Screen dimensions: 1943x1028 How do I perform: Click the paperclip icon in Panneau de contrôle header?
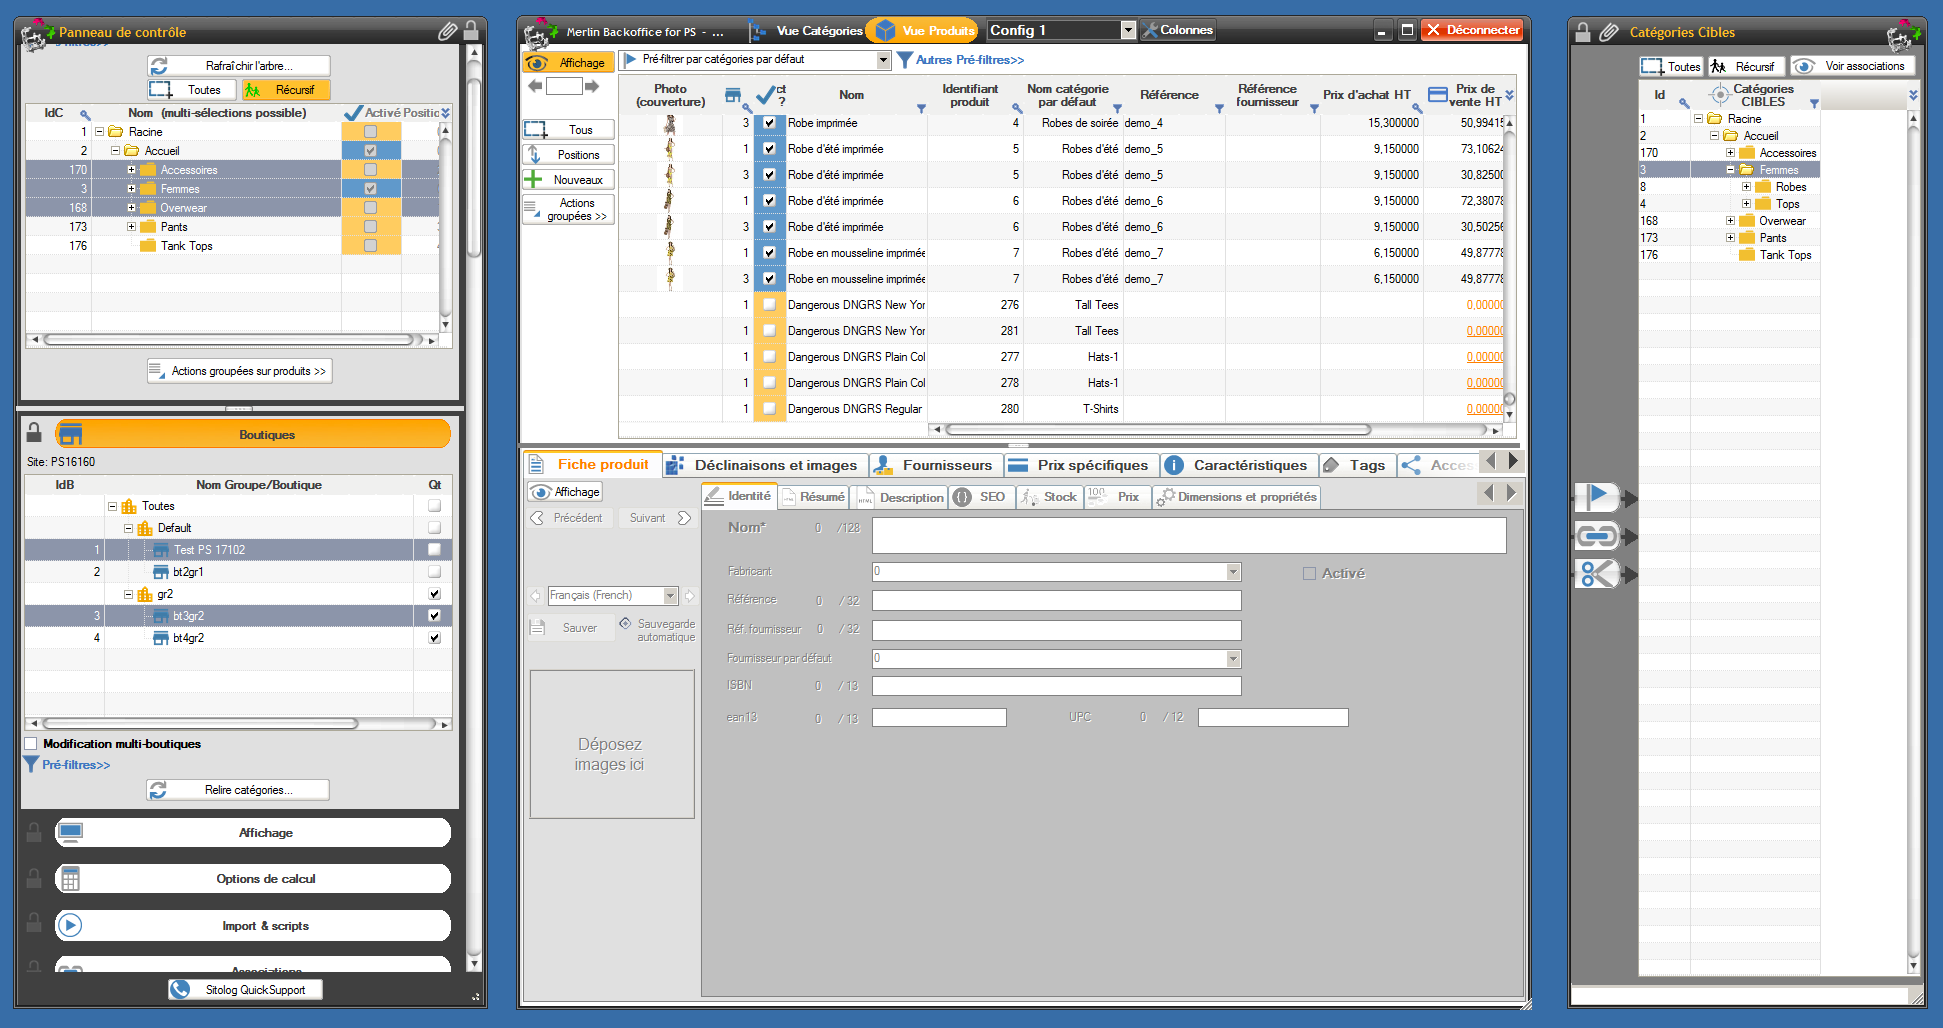click(x=448, y=31)
